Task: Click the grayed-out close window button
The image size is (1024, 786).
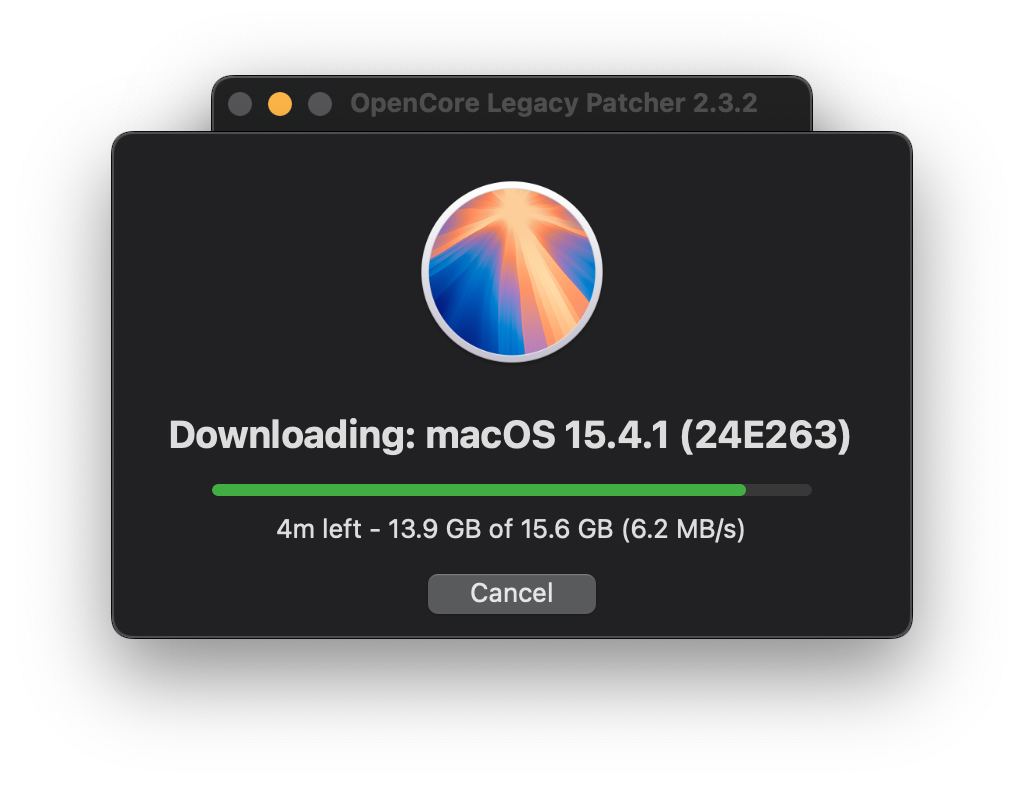Action: click(240, 104)
